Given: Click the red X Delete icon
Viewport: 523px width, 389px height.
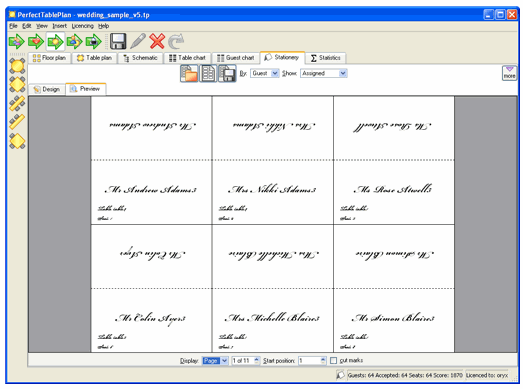Looking at the screenshot, I should point(157,41).
